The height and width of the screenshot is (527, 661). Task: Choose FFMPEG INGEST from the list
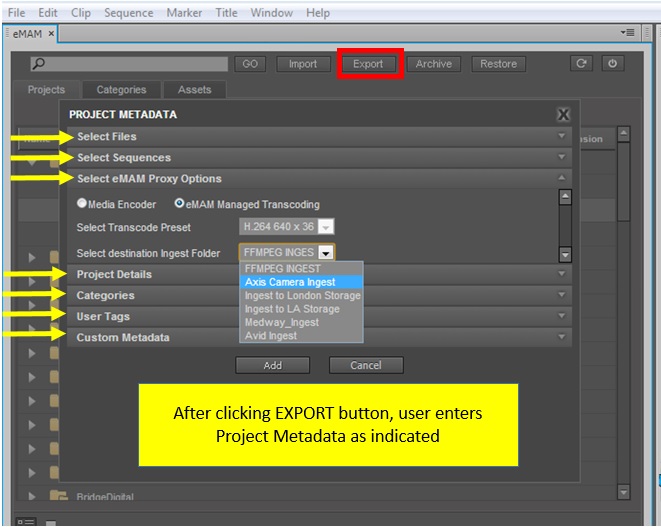click(x=301, y=269)
